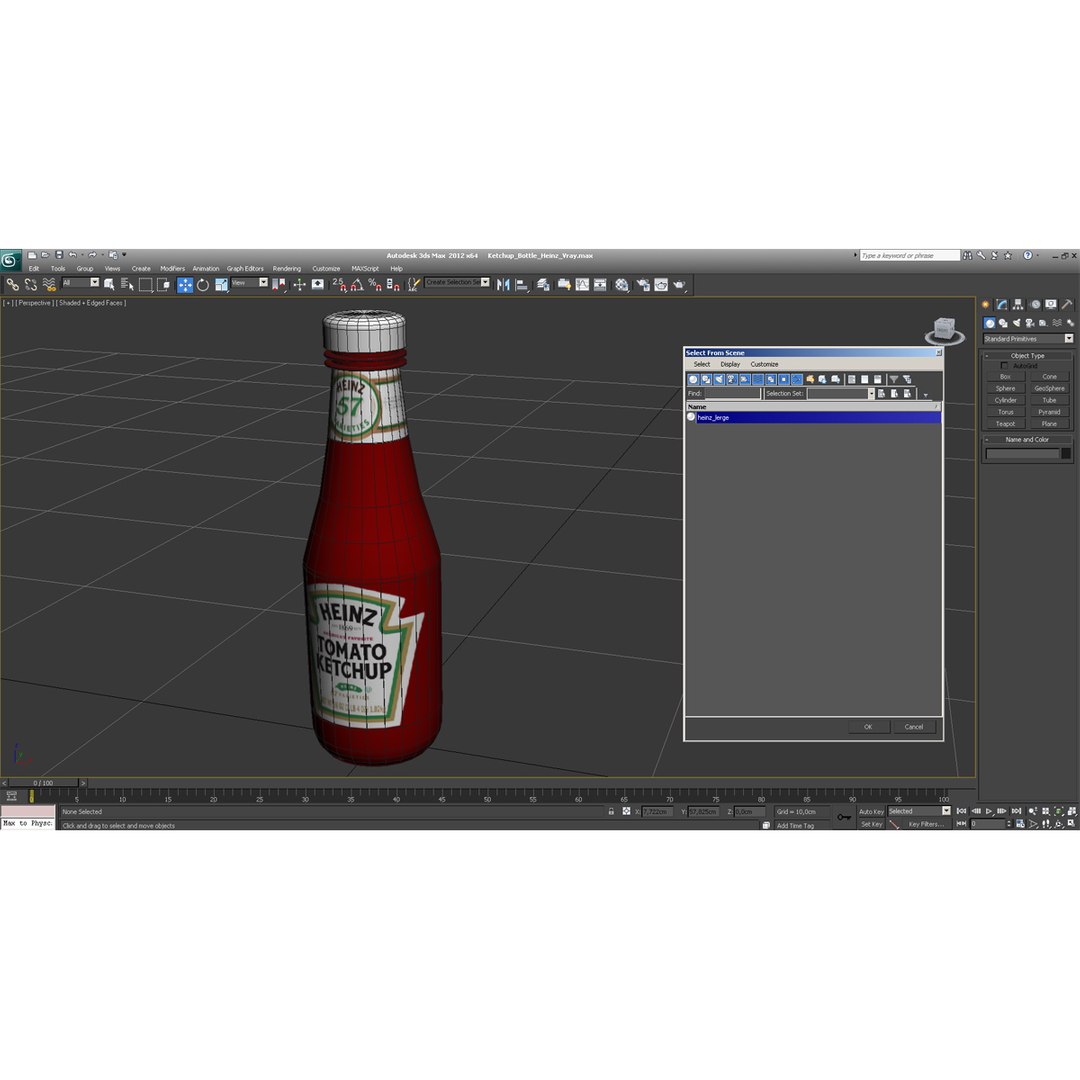Activate the Select and Move tool

tap(185, 284)
